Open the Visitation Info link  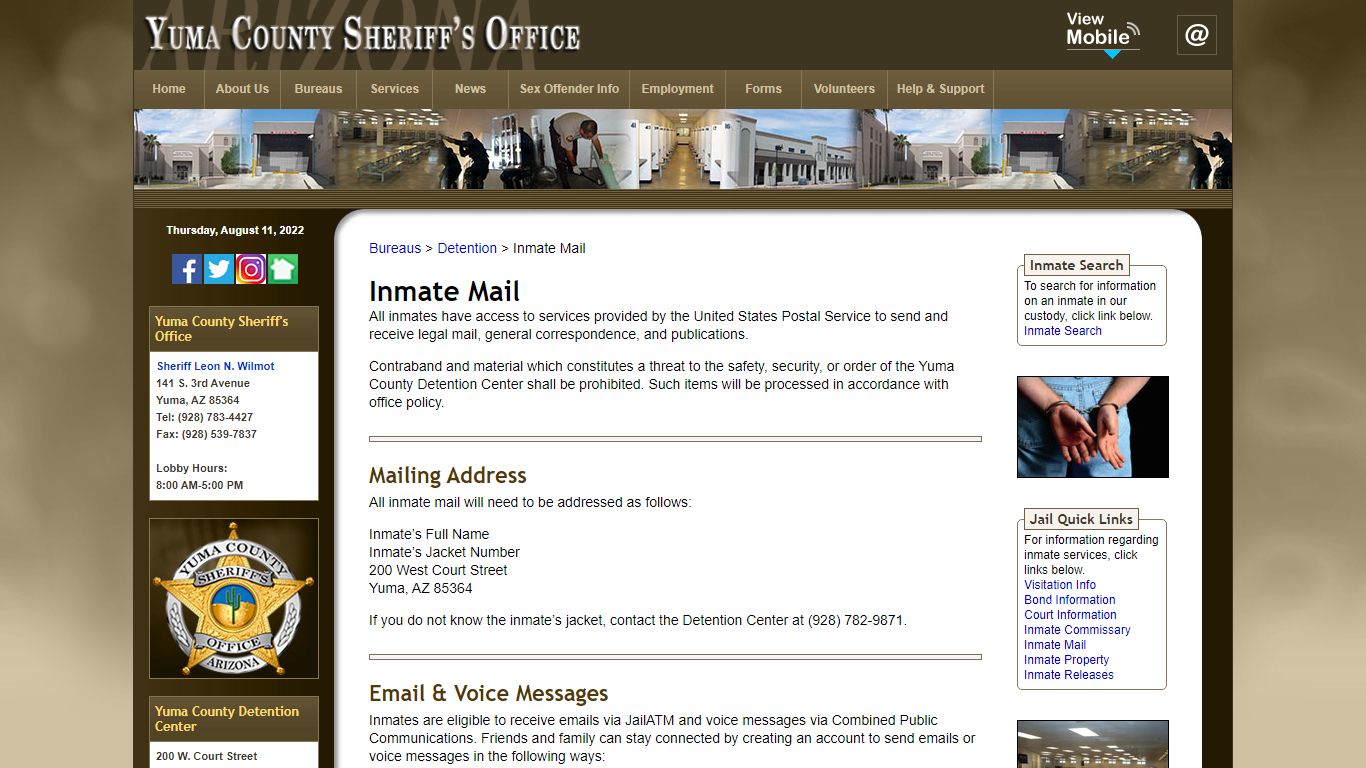(x=1060, y=585)
